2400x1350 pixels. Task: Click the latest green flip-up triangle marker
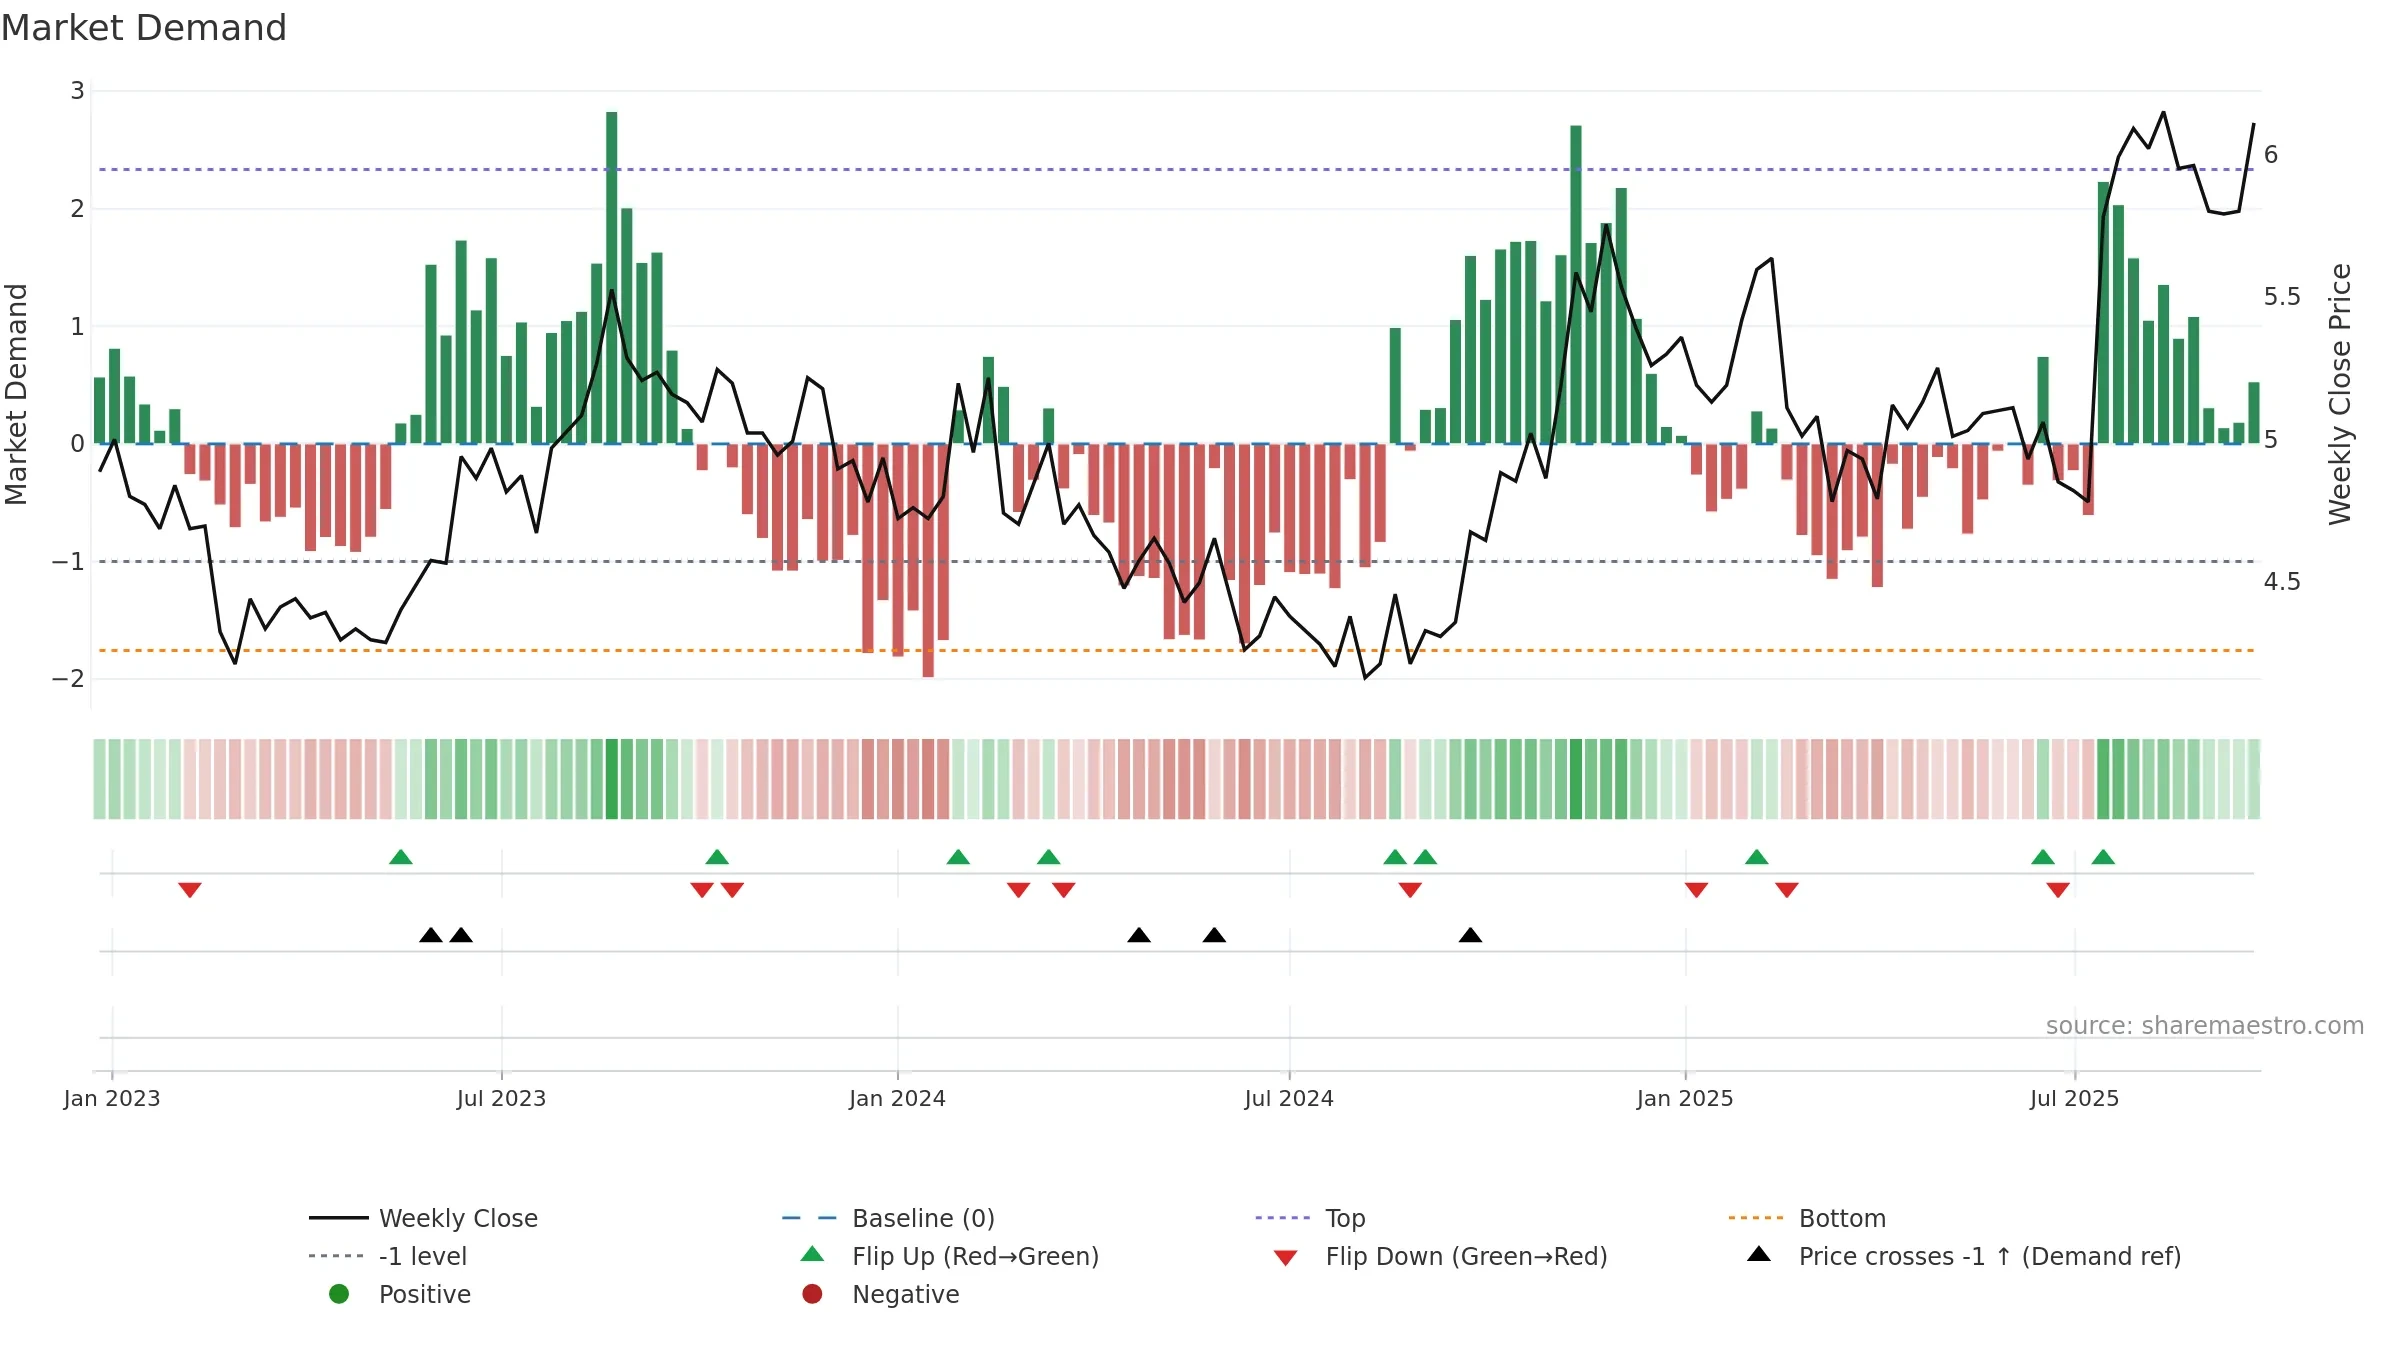(2103, 857)
